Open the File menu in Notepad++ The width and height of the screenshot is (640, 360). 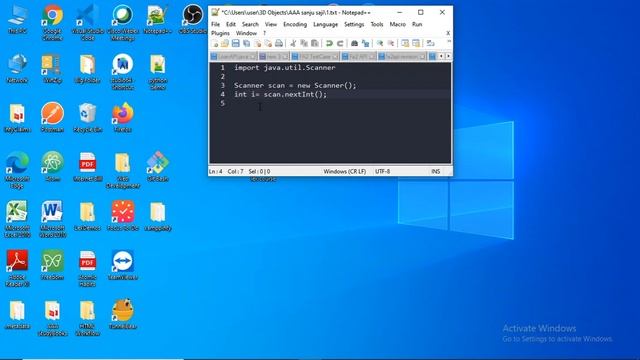click(x=216, y=24)
